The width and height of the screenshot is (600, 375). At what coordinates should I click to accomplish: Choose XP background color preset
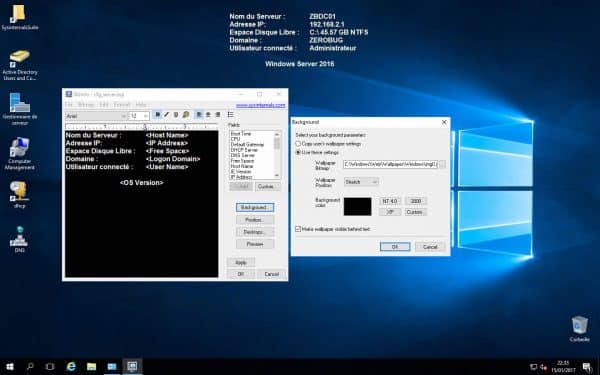pos(390,212)
